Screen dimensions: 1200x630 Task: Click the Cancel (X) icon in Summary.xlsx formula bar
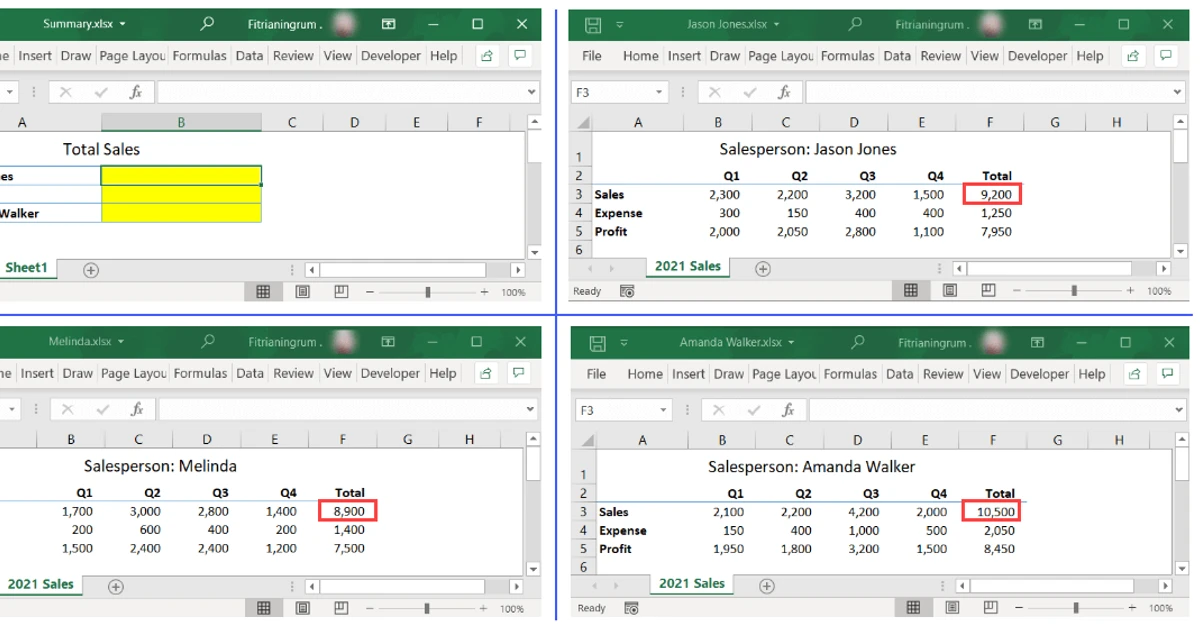[65, 91]
